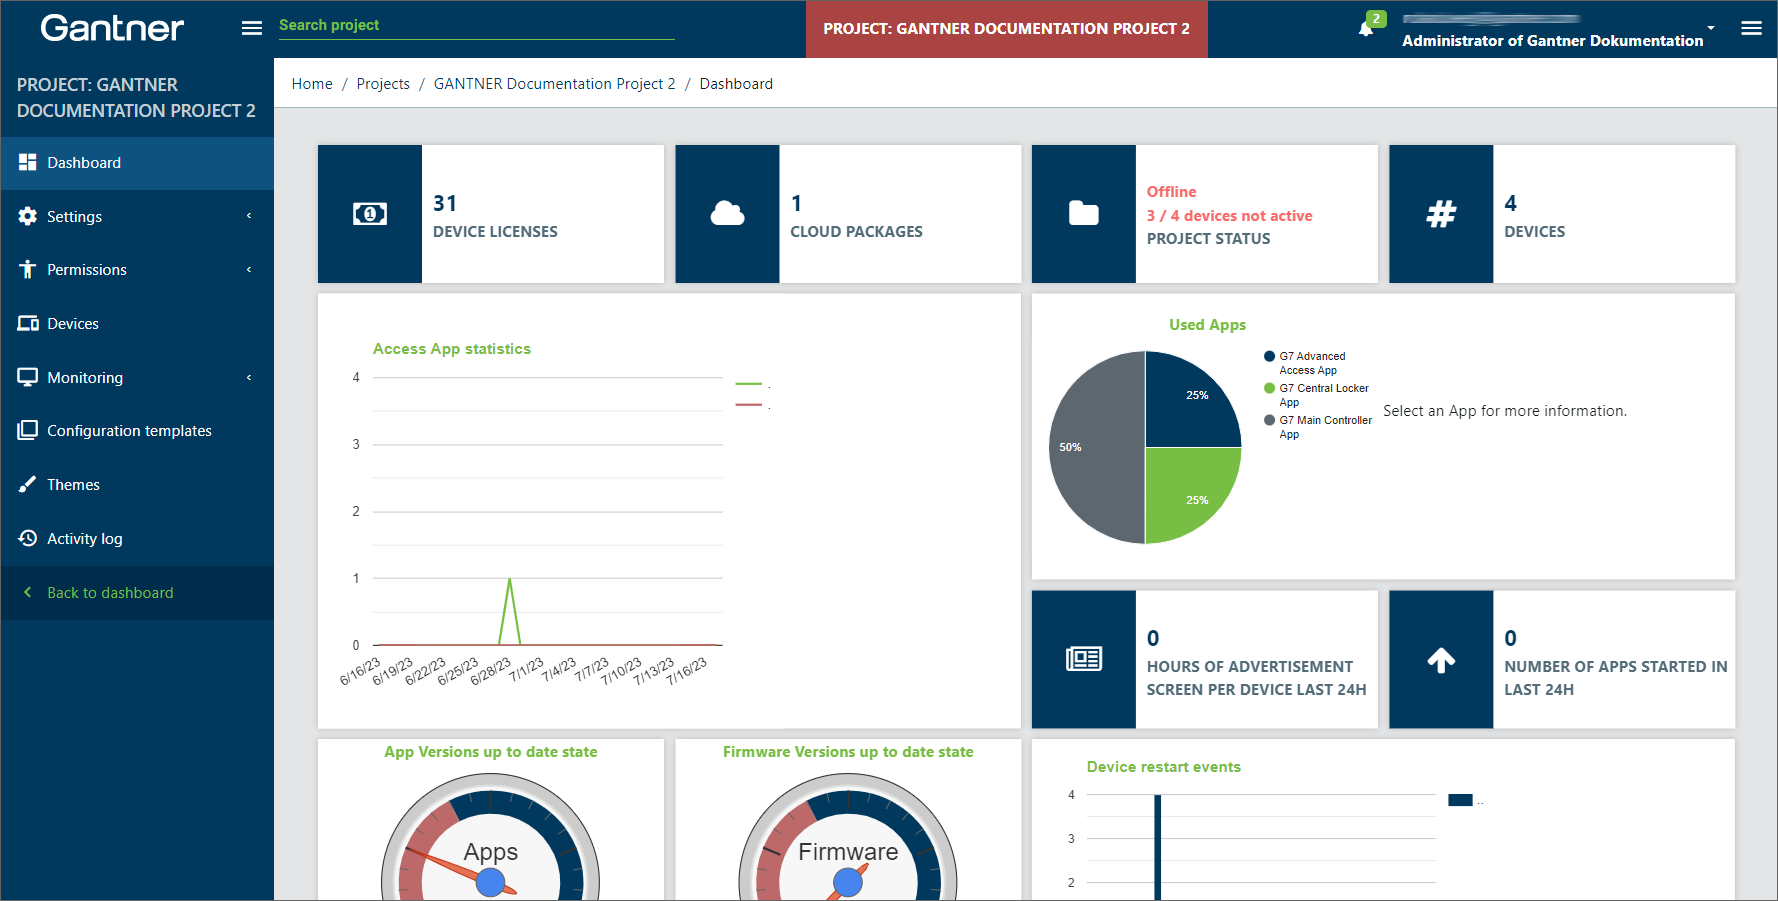Toggle G7 Main Controller App legend entry

pyautogui.click(x=1318, y=427)
